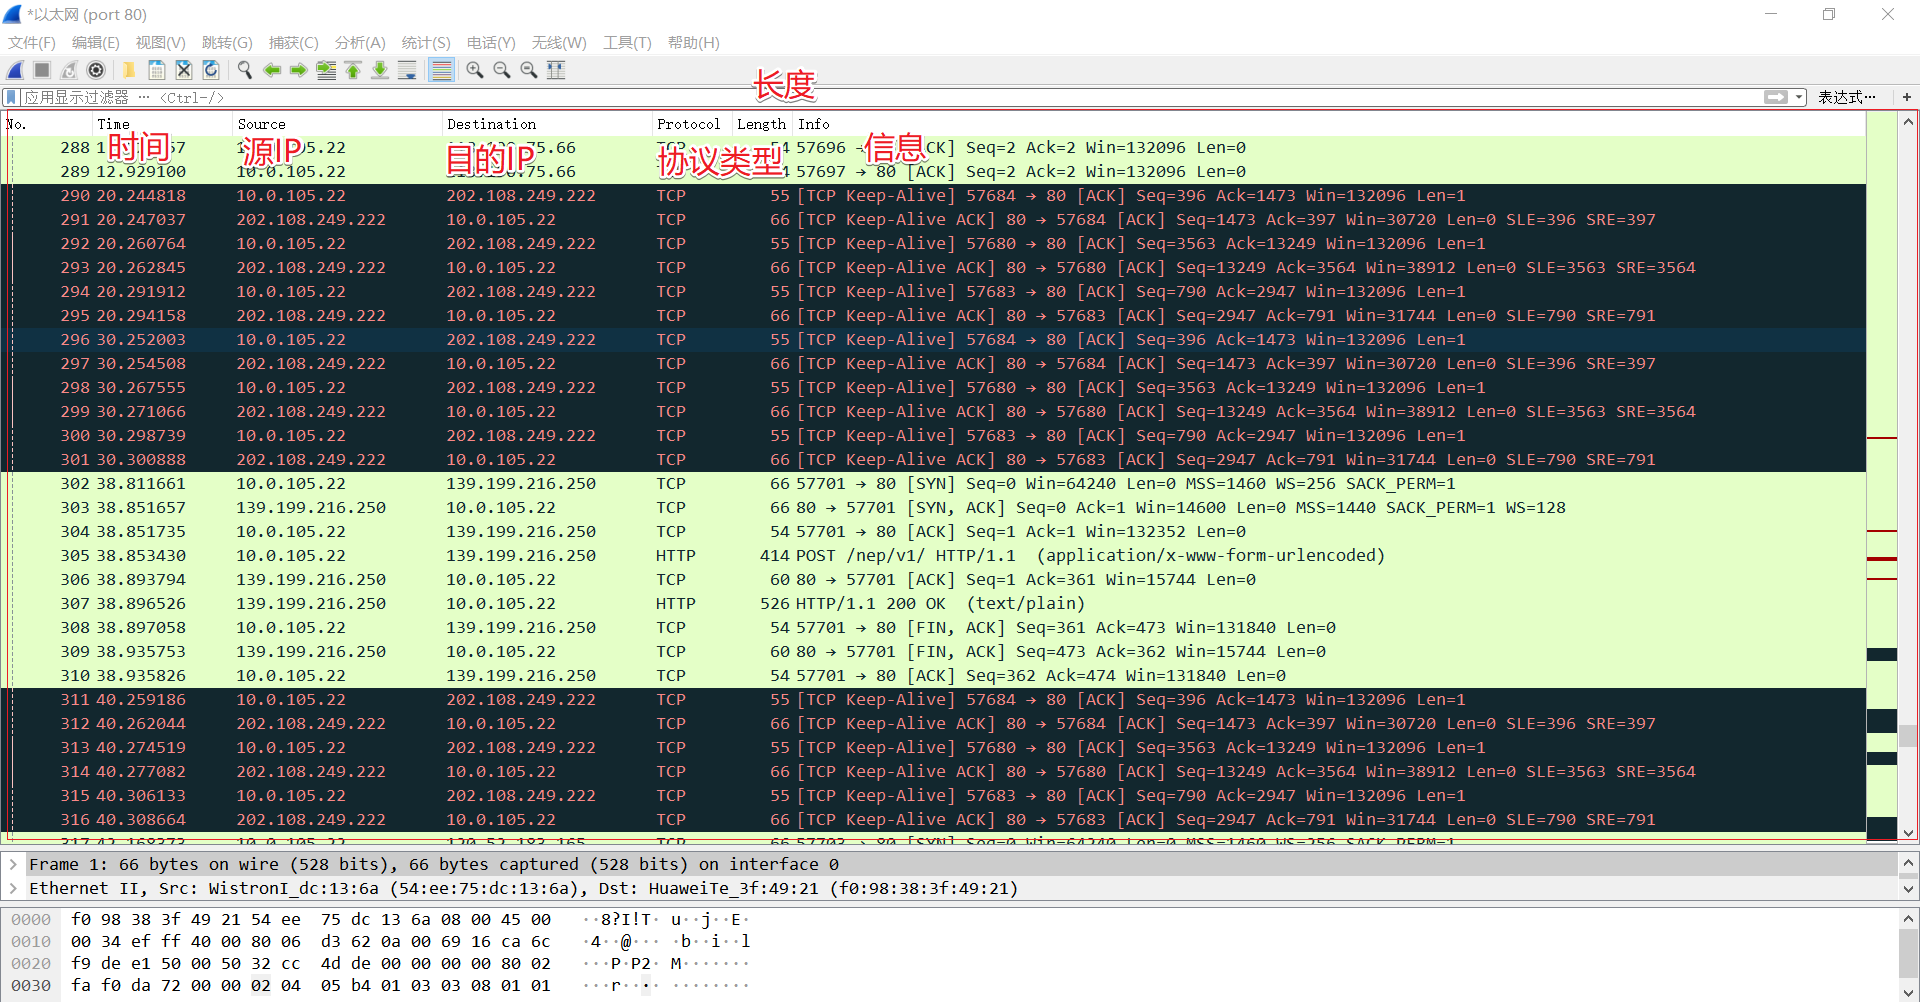The width and height of the screenshot is (1920, 1002).
Task: Click packet list scroll-up arrow
Action: click(x=1908, y=121)
